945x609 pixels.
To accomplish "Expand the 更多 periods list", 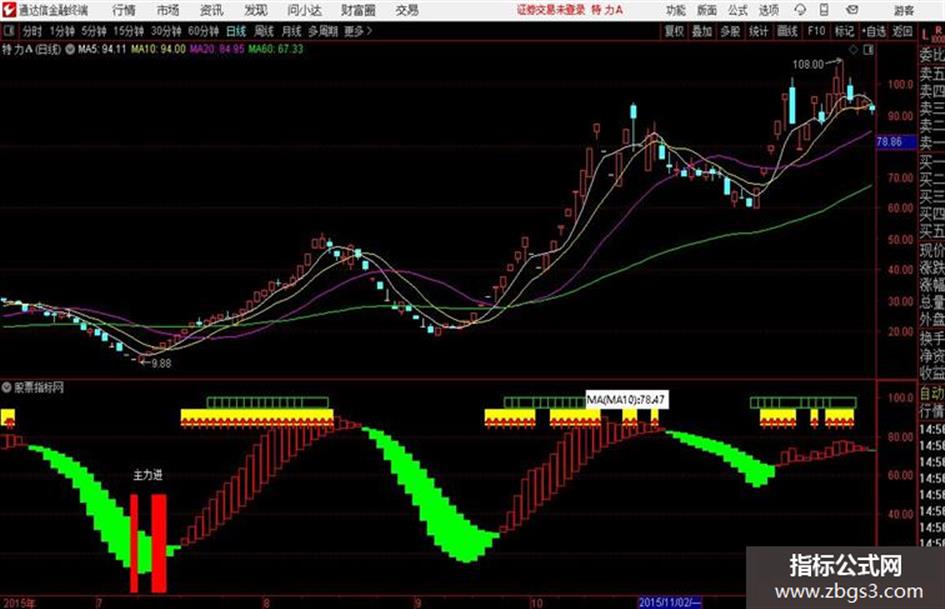I will (x=358, y=31).
